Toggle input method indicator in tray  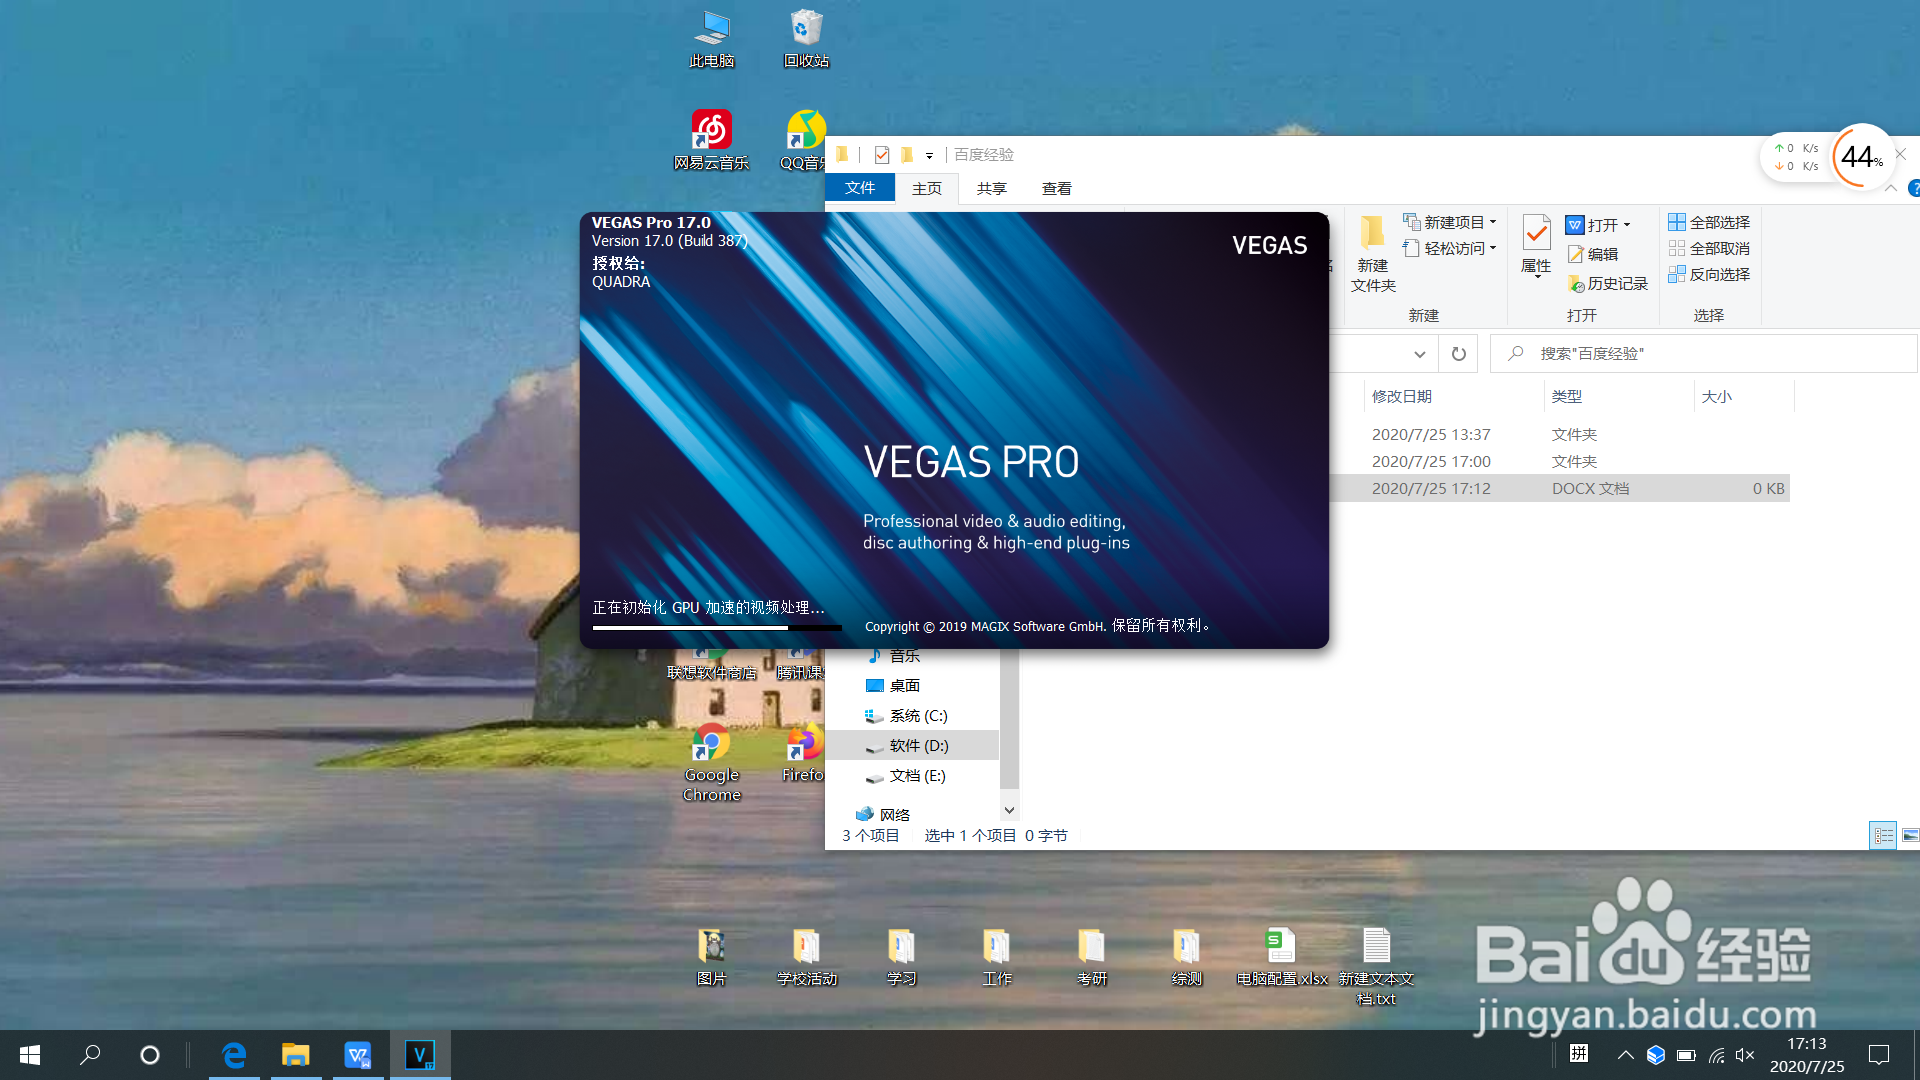click(1579, 1053)
